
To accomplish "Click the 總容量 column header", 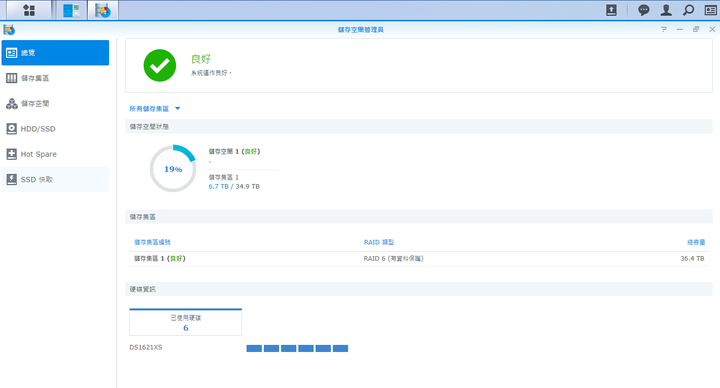I will pos(696,242).
